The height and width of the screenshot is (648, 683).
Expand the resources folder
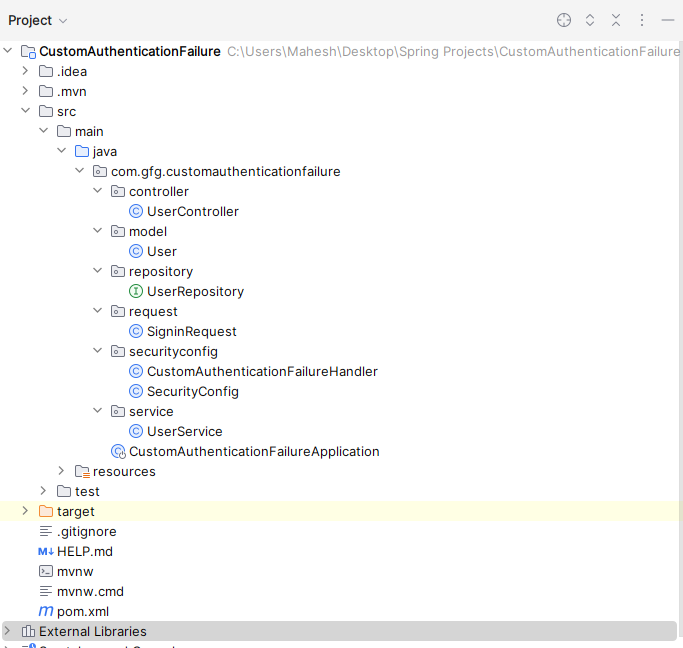click(x=61, y=471)
